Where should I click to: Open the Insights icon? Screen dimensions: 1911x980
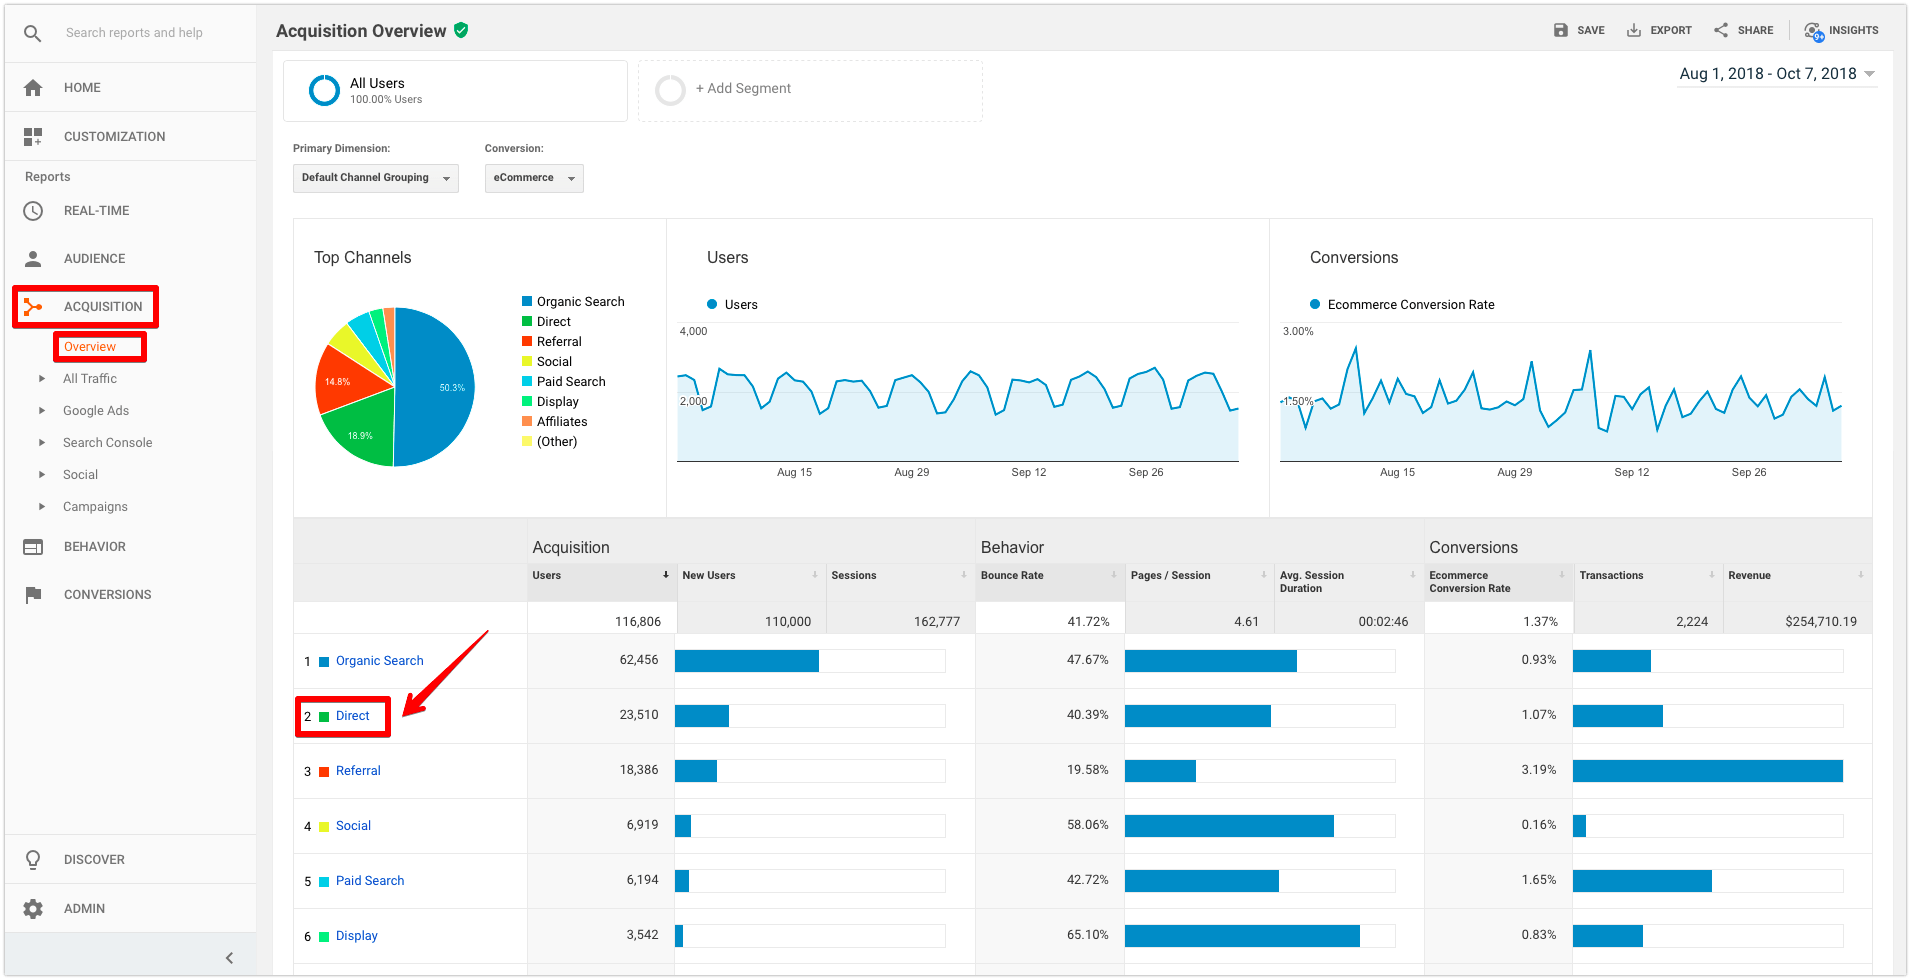pyautogui.click(x=1814, y=31)
